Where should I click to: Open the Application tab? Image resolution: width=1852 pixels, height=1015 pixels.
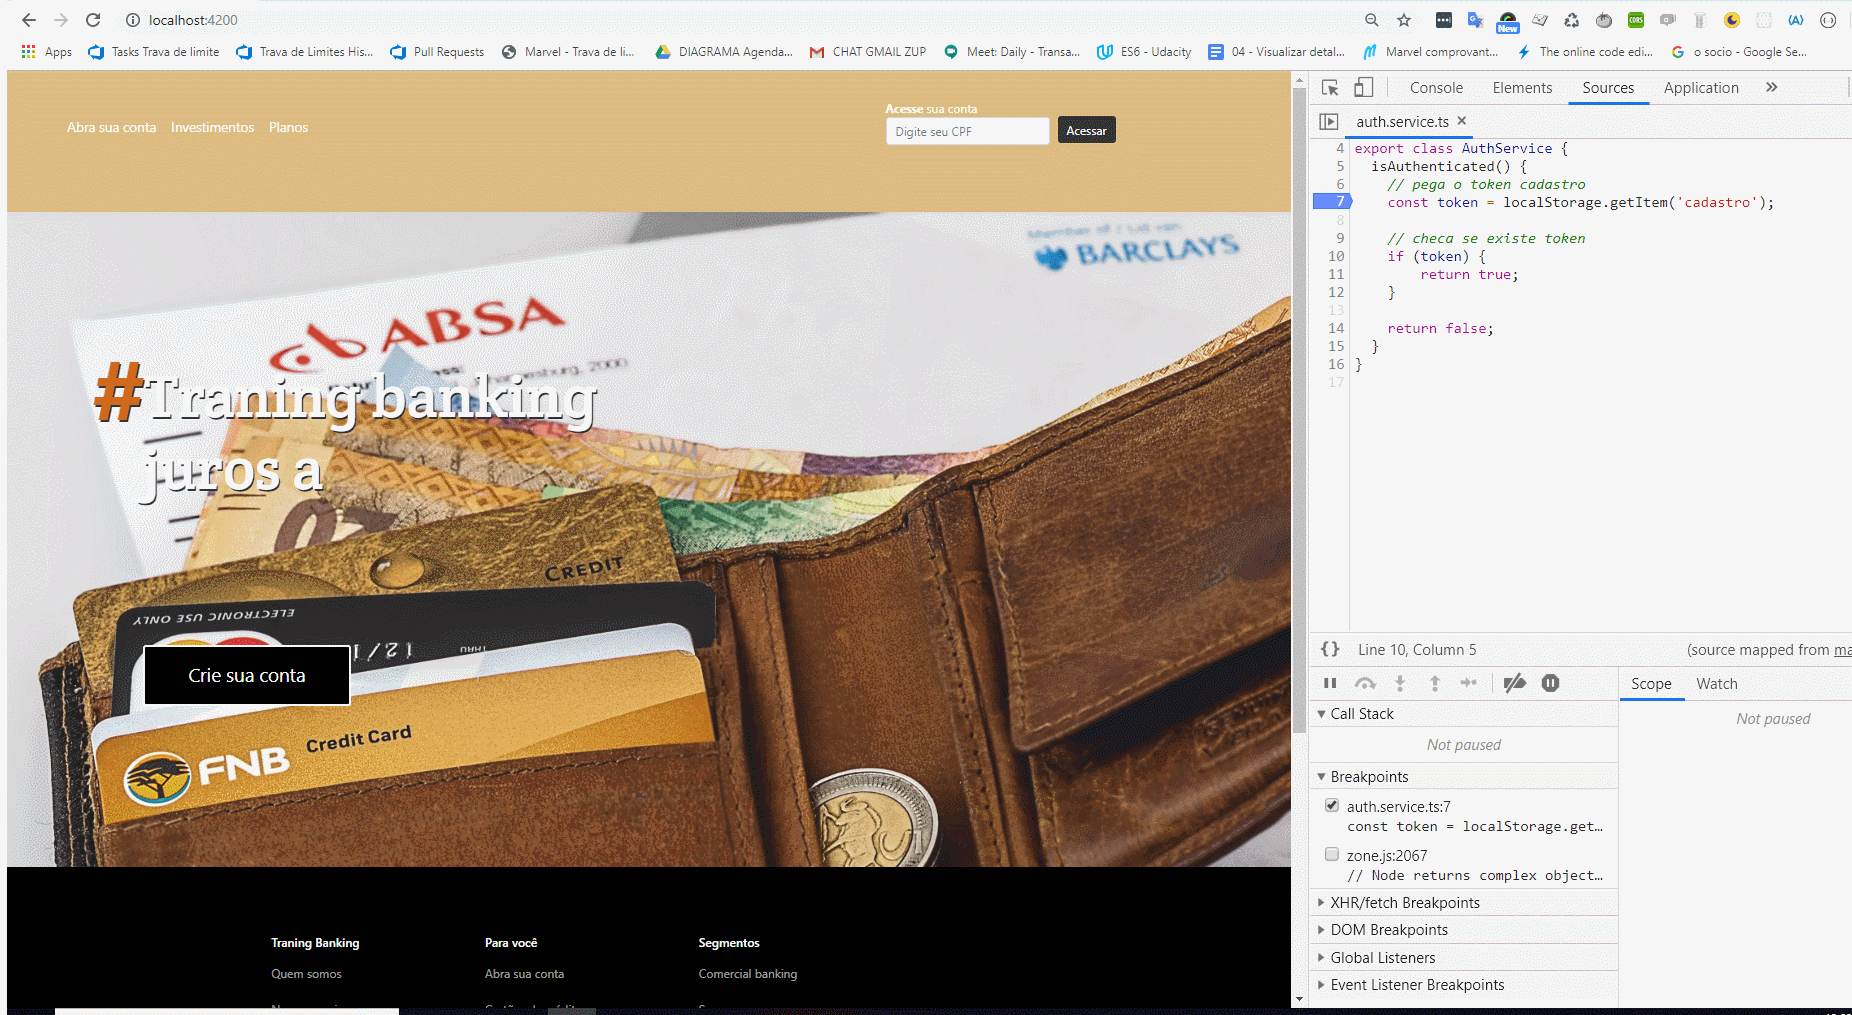click(x=1701, y=88)
